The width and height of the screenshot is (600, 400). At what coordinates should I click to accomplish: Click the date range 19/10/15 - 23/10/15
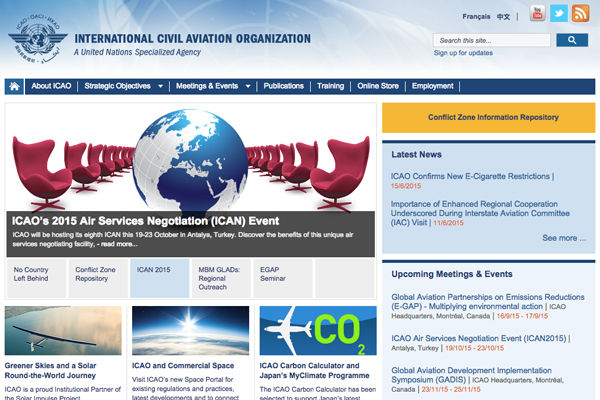click(474, 348)
